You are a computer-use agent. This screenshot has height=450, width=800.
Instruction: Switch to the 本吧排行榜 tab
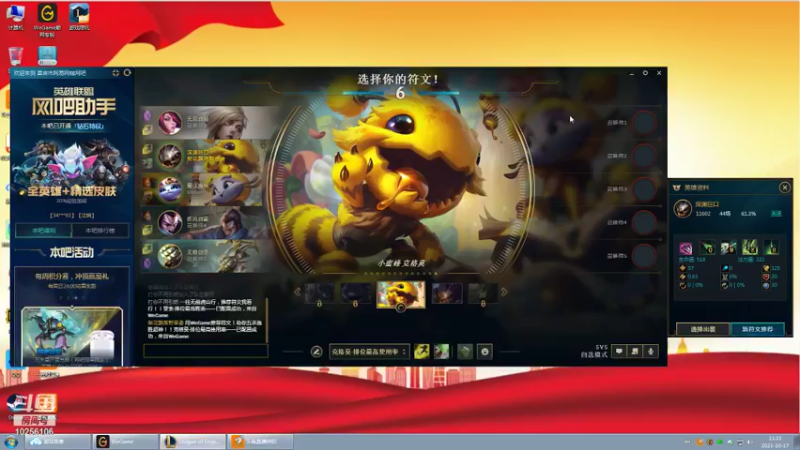99,231
